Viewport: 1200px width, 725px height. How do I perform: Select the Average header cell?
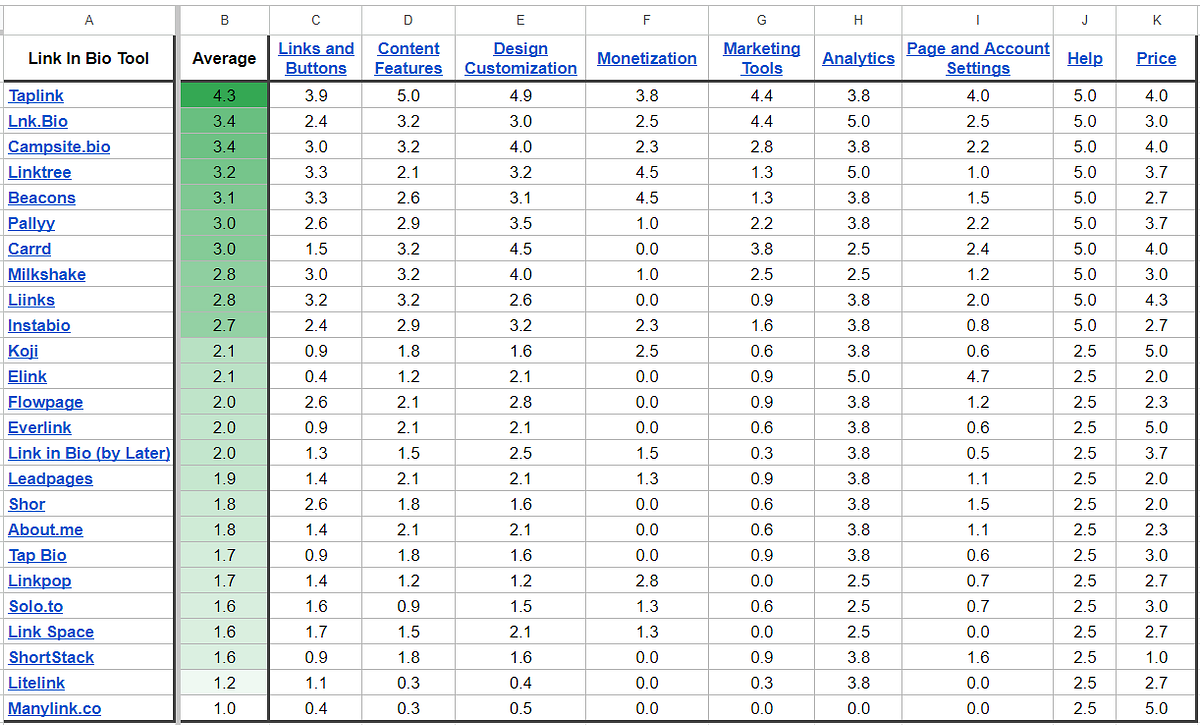click(x=224, y=58)
